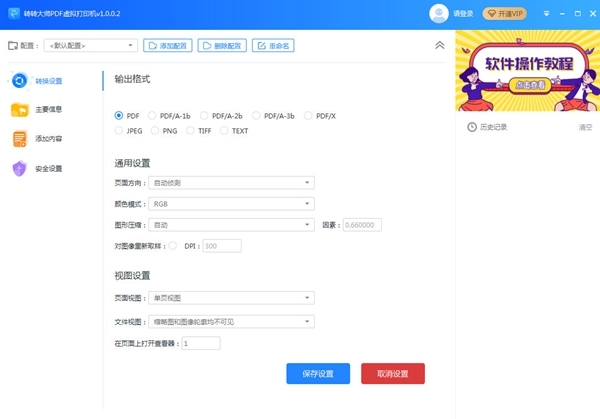
Task: Click the 输出格式 section heading
Action: point(132,79)
